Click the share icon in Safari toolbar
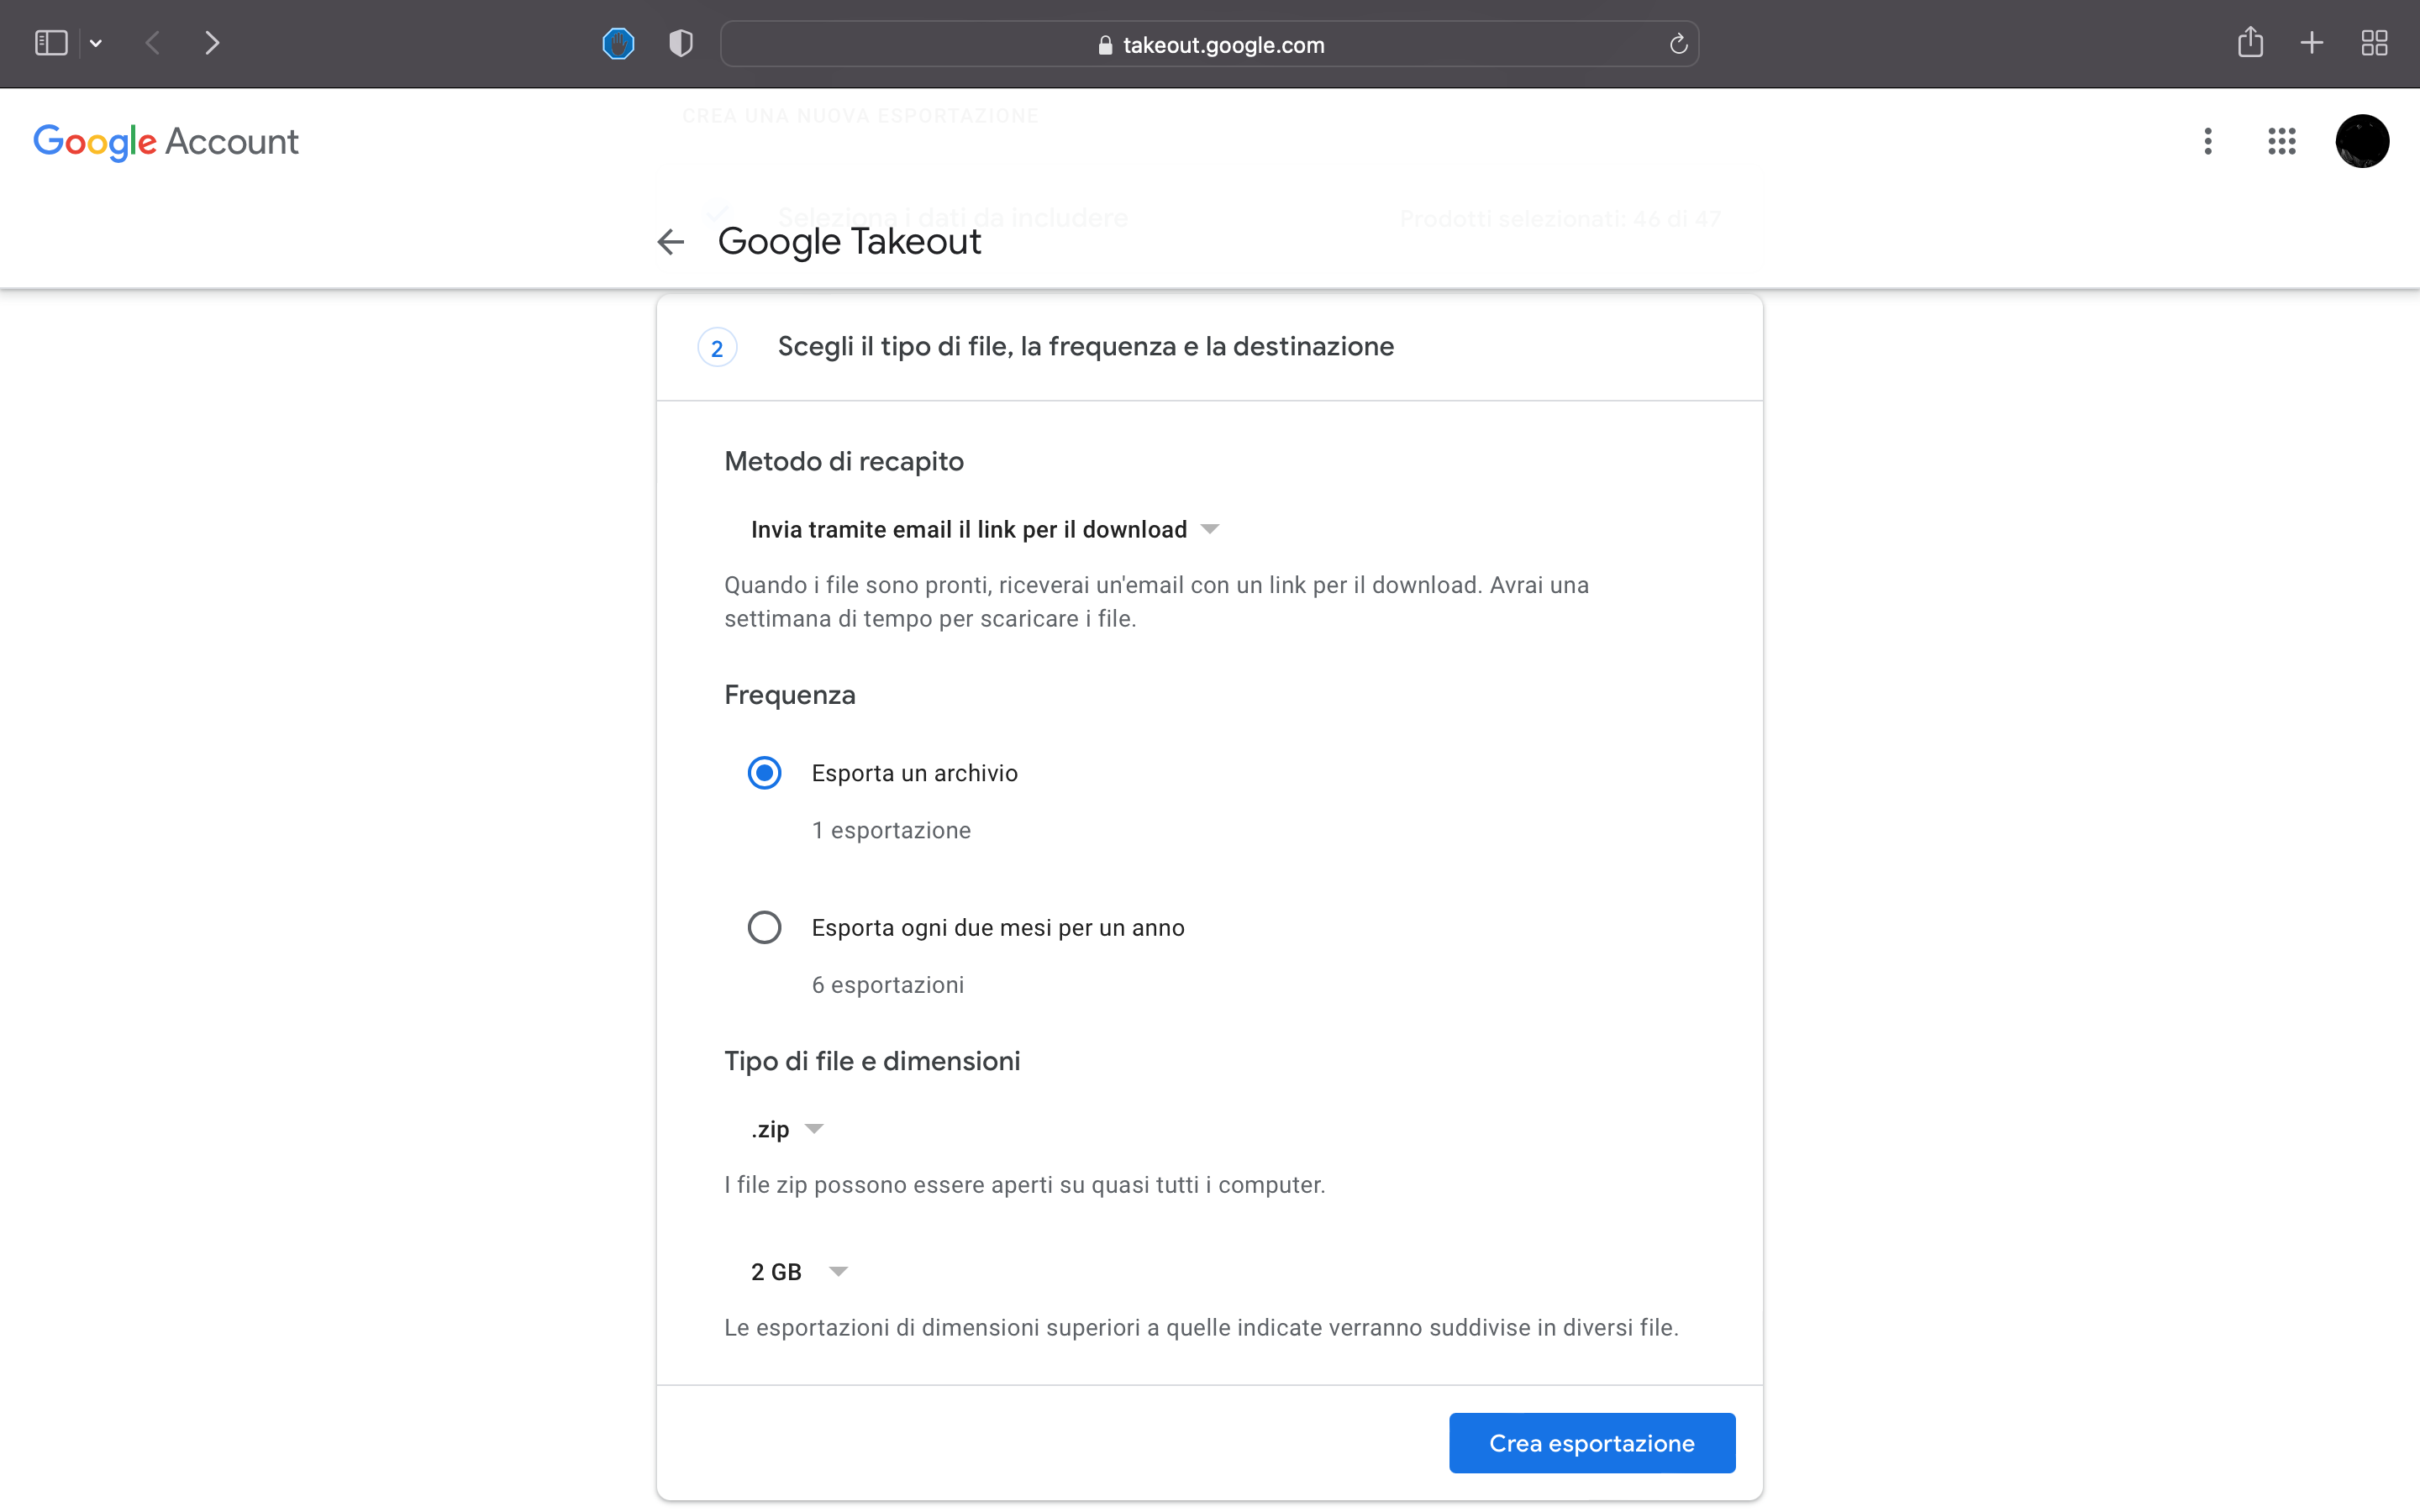Screen dimensions: 2420x1512 pyautogui.click(x=2250, y=43)
